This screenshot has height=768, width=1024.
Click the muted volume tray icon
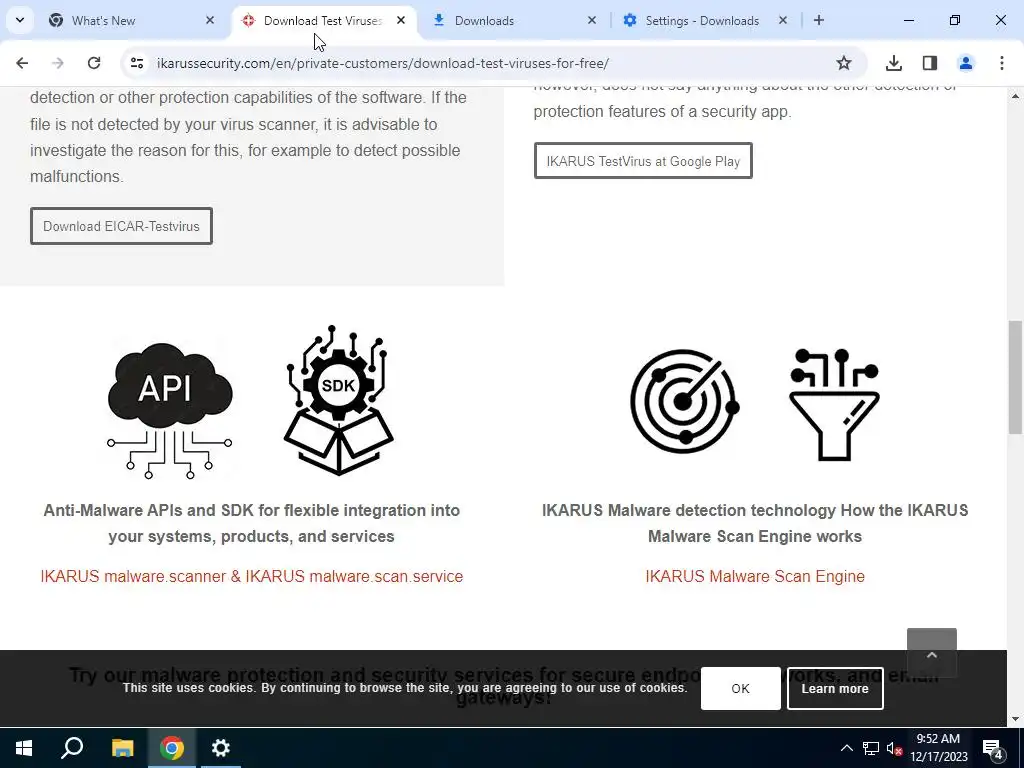tap(895, 748)
